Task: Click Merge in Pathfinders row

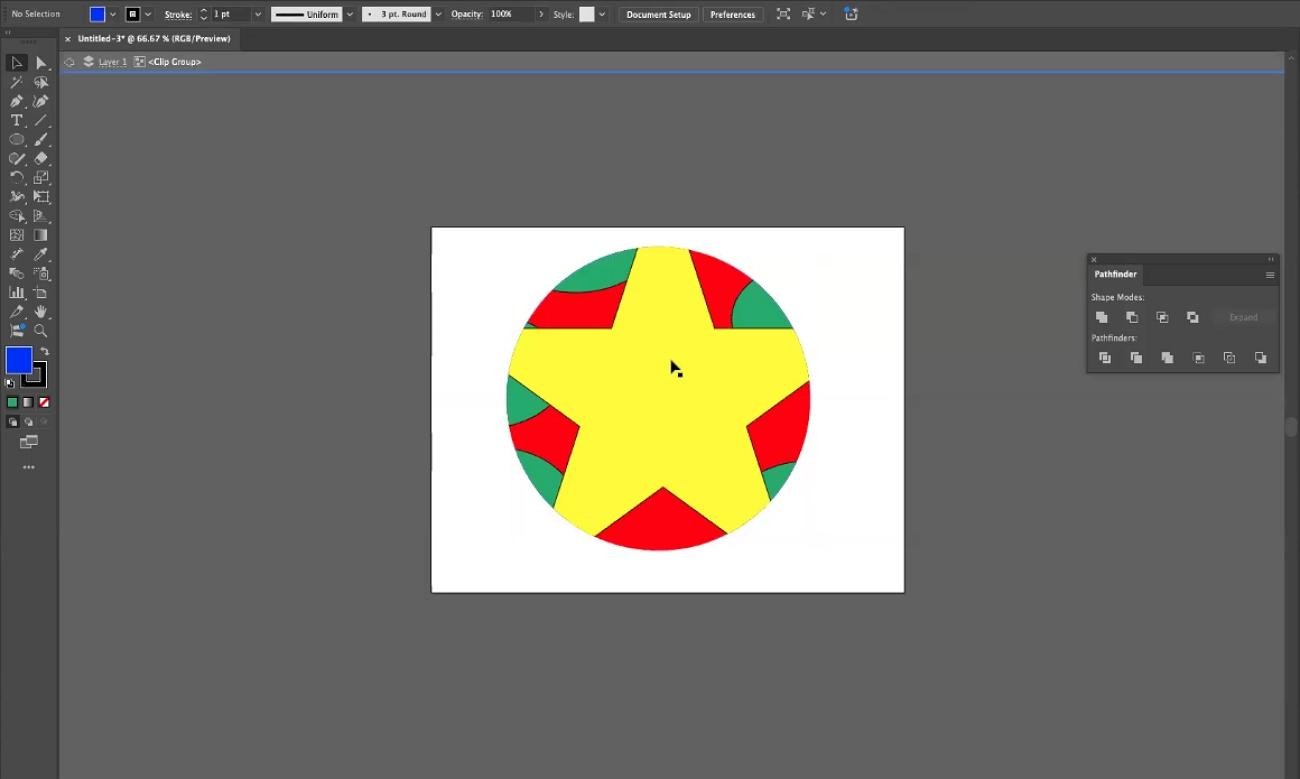Action: pos(1167,358)
